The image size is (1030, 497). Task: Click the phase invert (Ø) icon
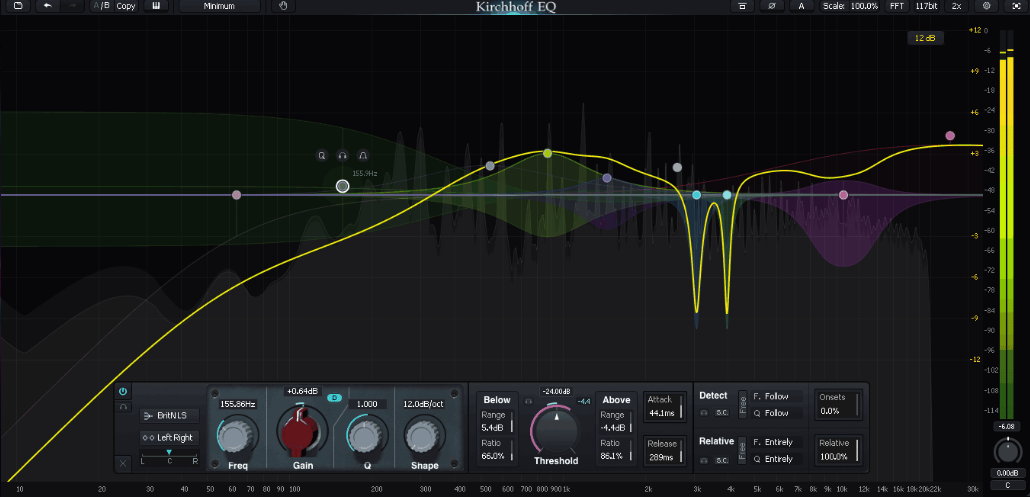771,6
